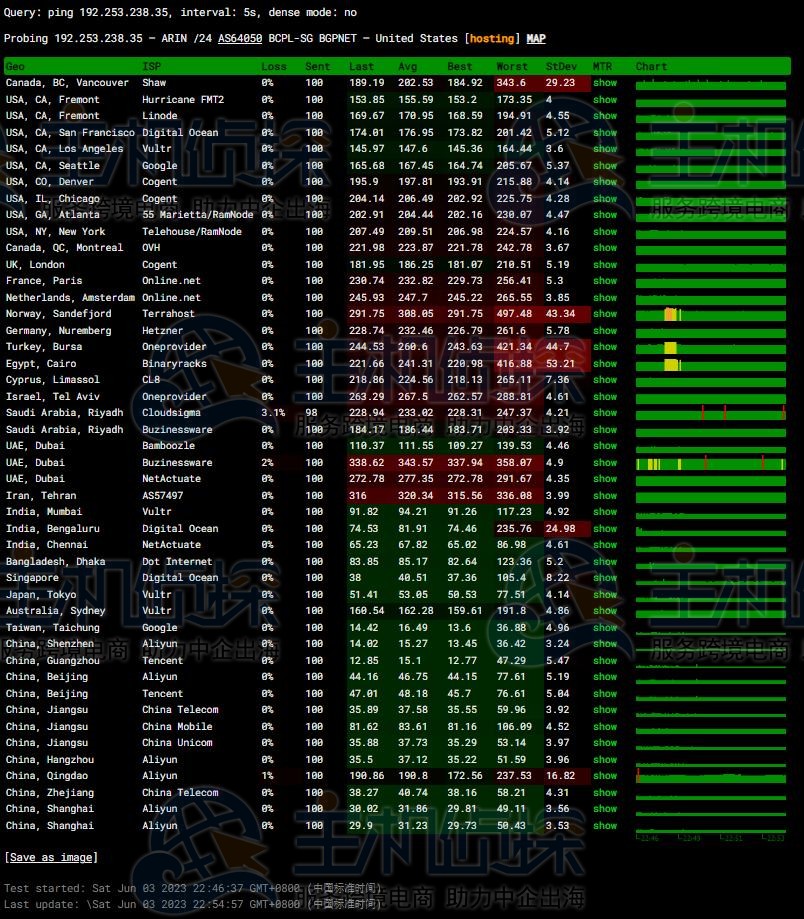Click the Avg column header
Viewport: 804px width, 919px height.
click(408, 66)
